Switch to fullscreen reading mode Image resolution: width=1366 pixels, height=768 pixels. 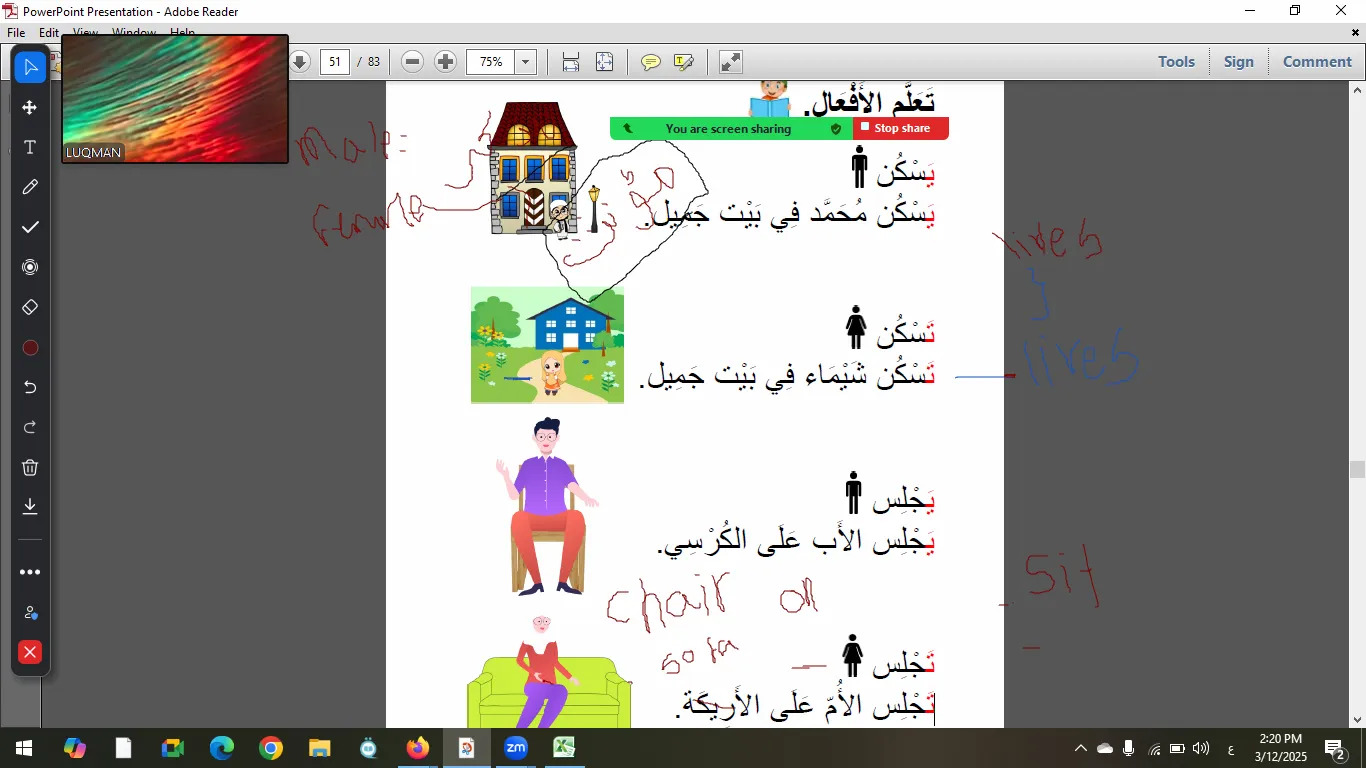click(x=729, y=62)
